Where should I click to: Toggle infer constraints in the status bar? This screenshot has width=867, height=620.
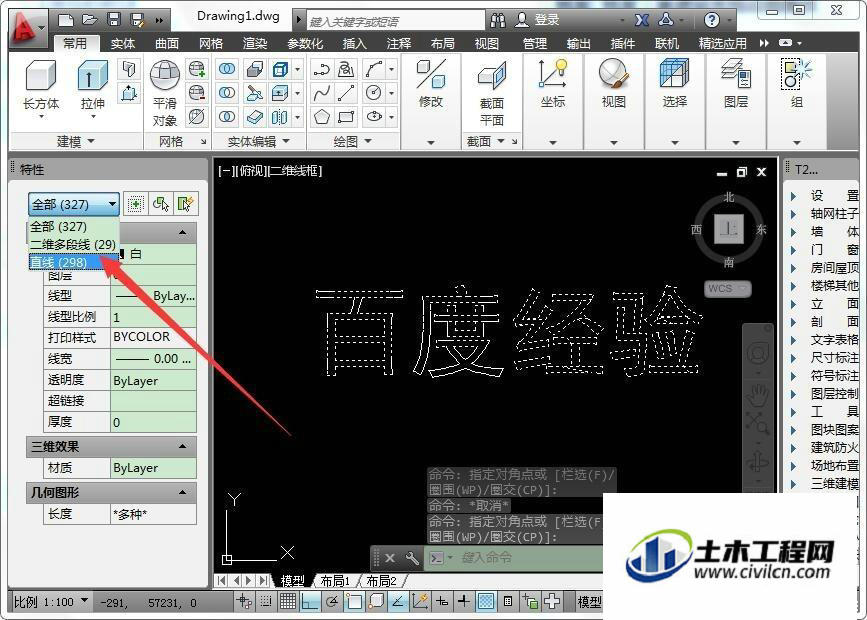pos(244,601)
